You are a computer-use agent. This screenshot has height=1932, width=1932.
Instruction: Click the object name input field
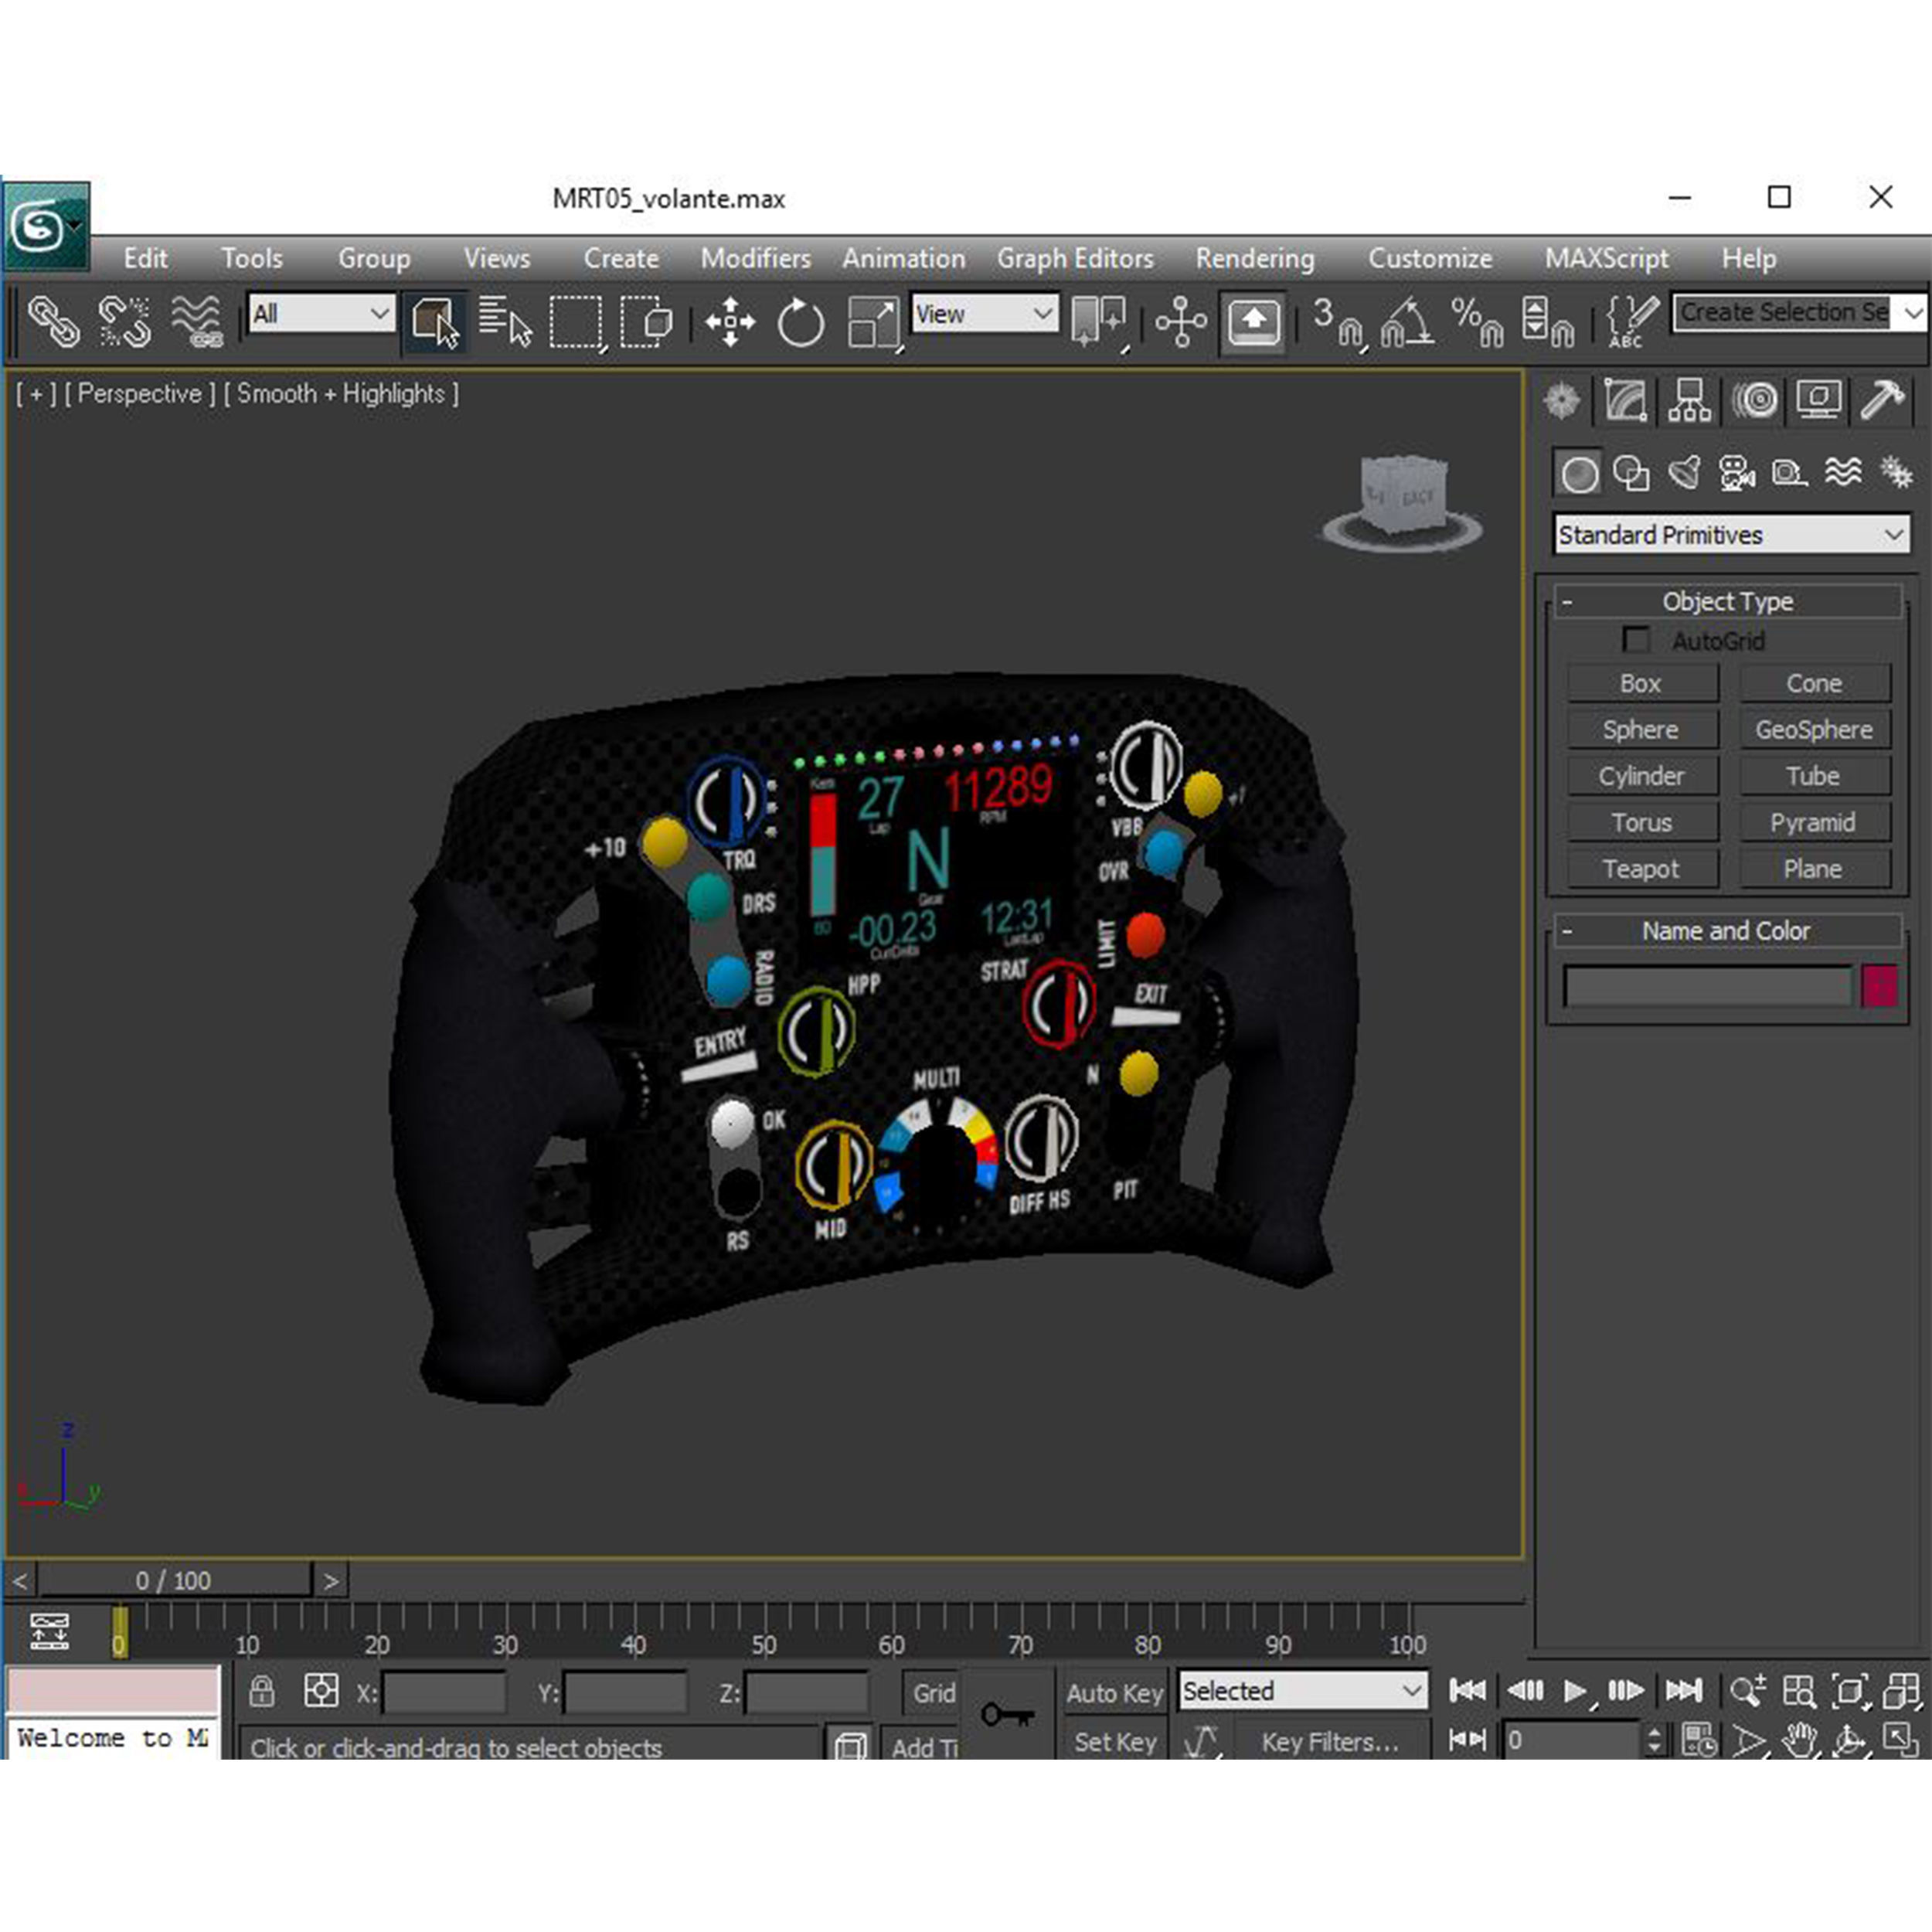point(1708,987)
